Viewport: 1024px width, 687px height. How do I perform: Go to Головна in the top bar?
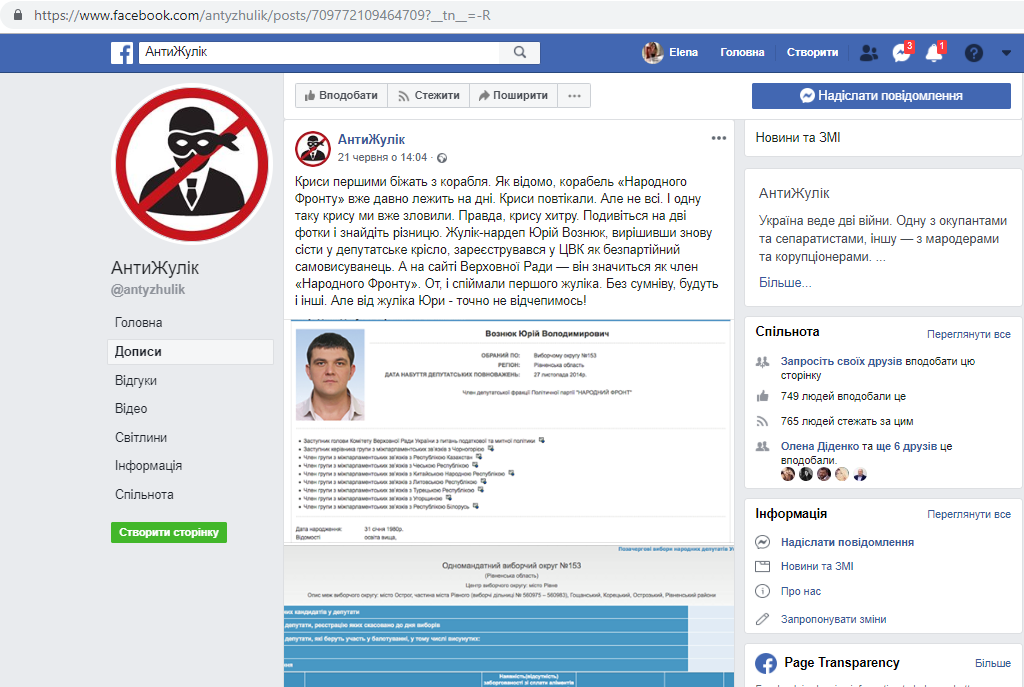(x=742, y=52)
